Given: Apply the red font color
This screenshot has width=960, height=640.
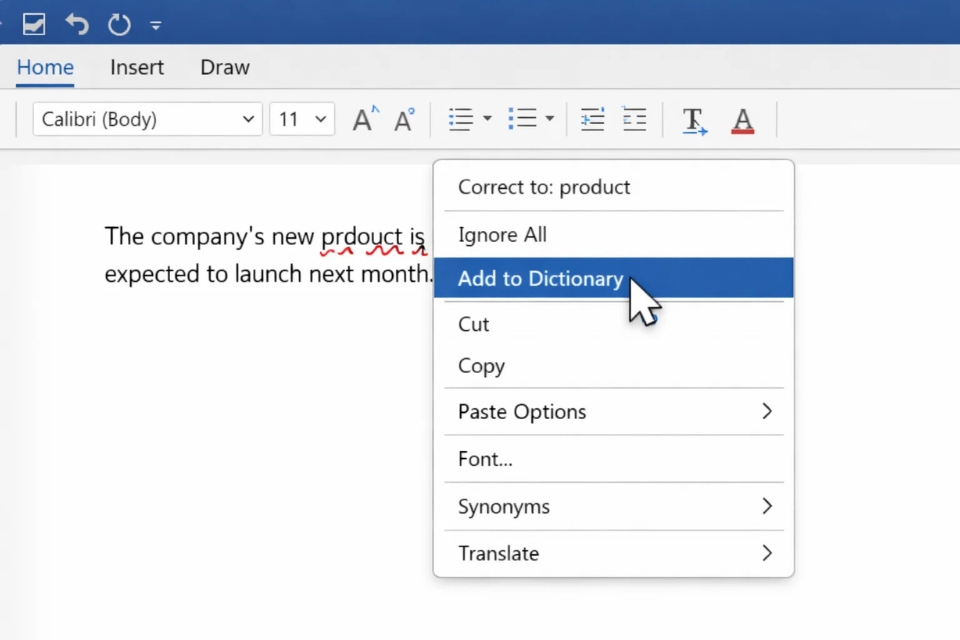Looking at the screenshot, I should click(742, 121).
